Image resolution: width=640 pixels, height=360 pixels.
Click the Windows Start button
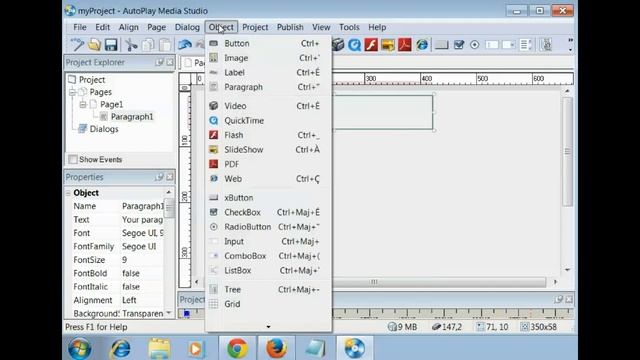click(80, 349)
